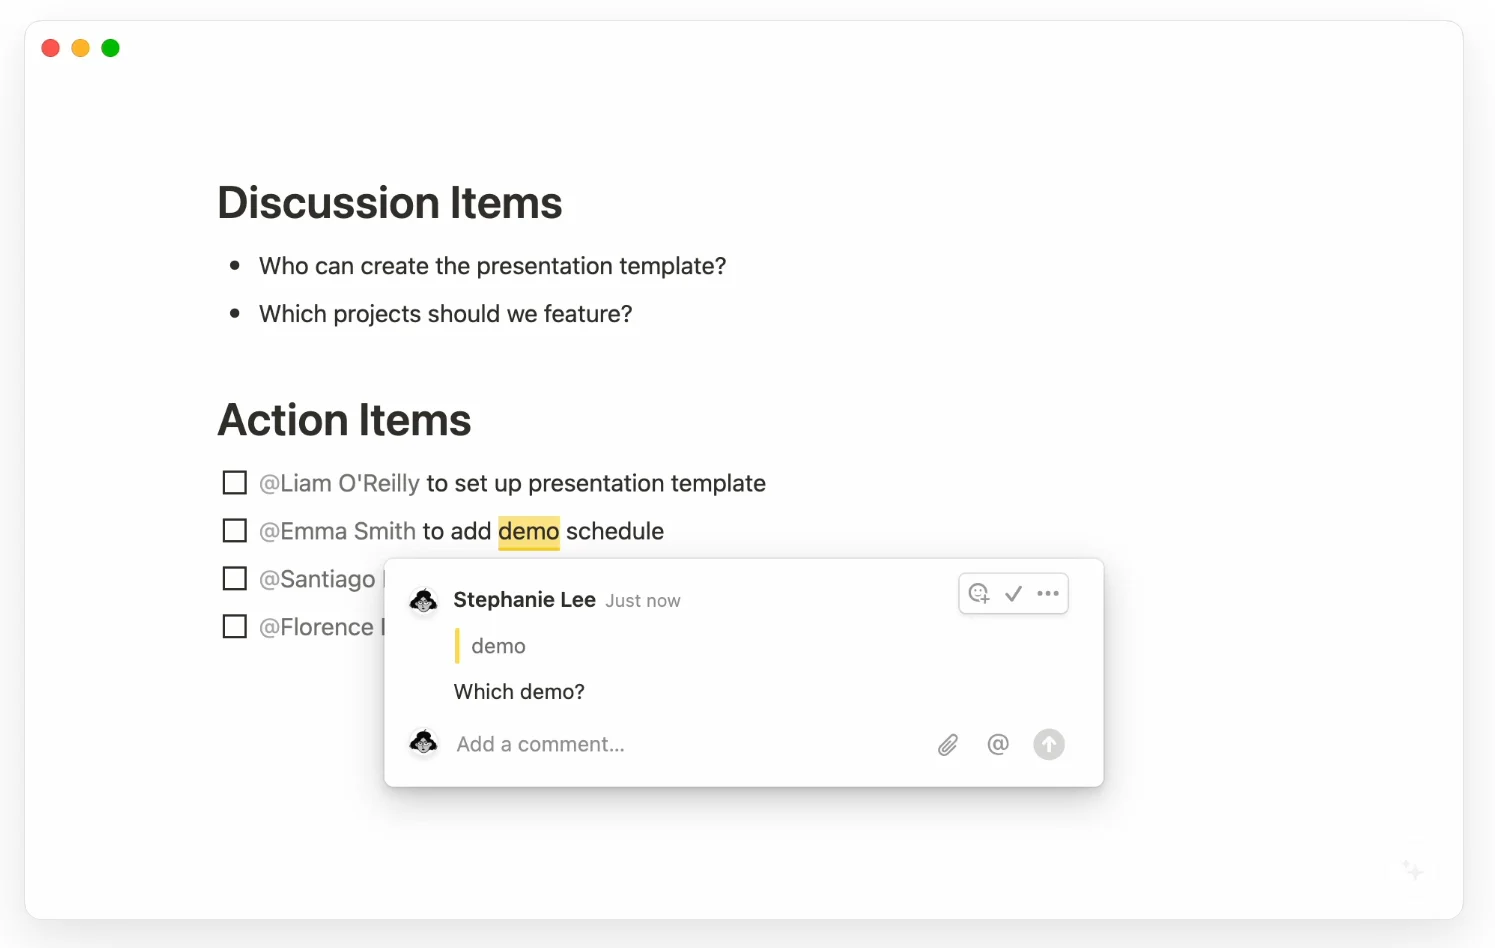The height and width of the screenshot is (948, 1495).
Task: Check the Liam O'Reilly action item checkbox
Action: (235, 483)
